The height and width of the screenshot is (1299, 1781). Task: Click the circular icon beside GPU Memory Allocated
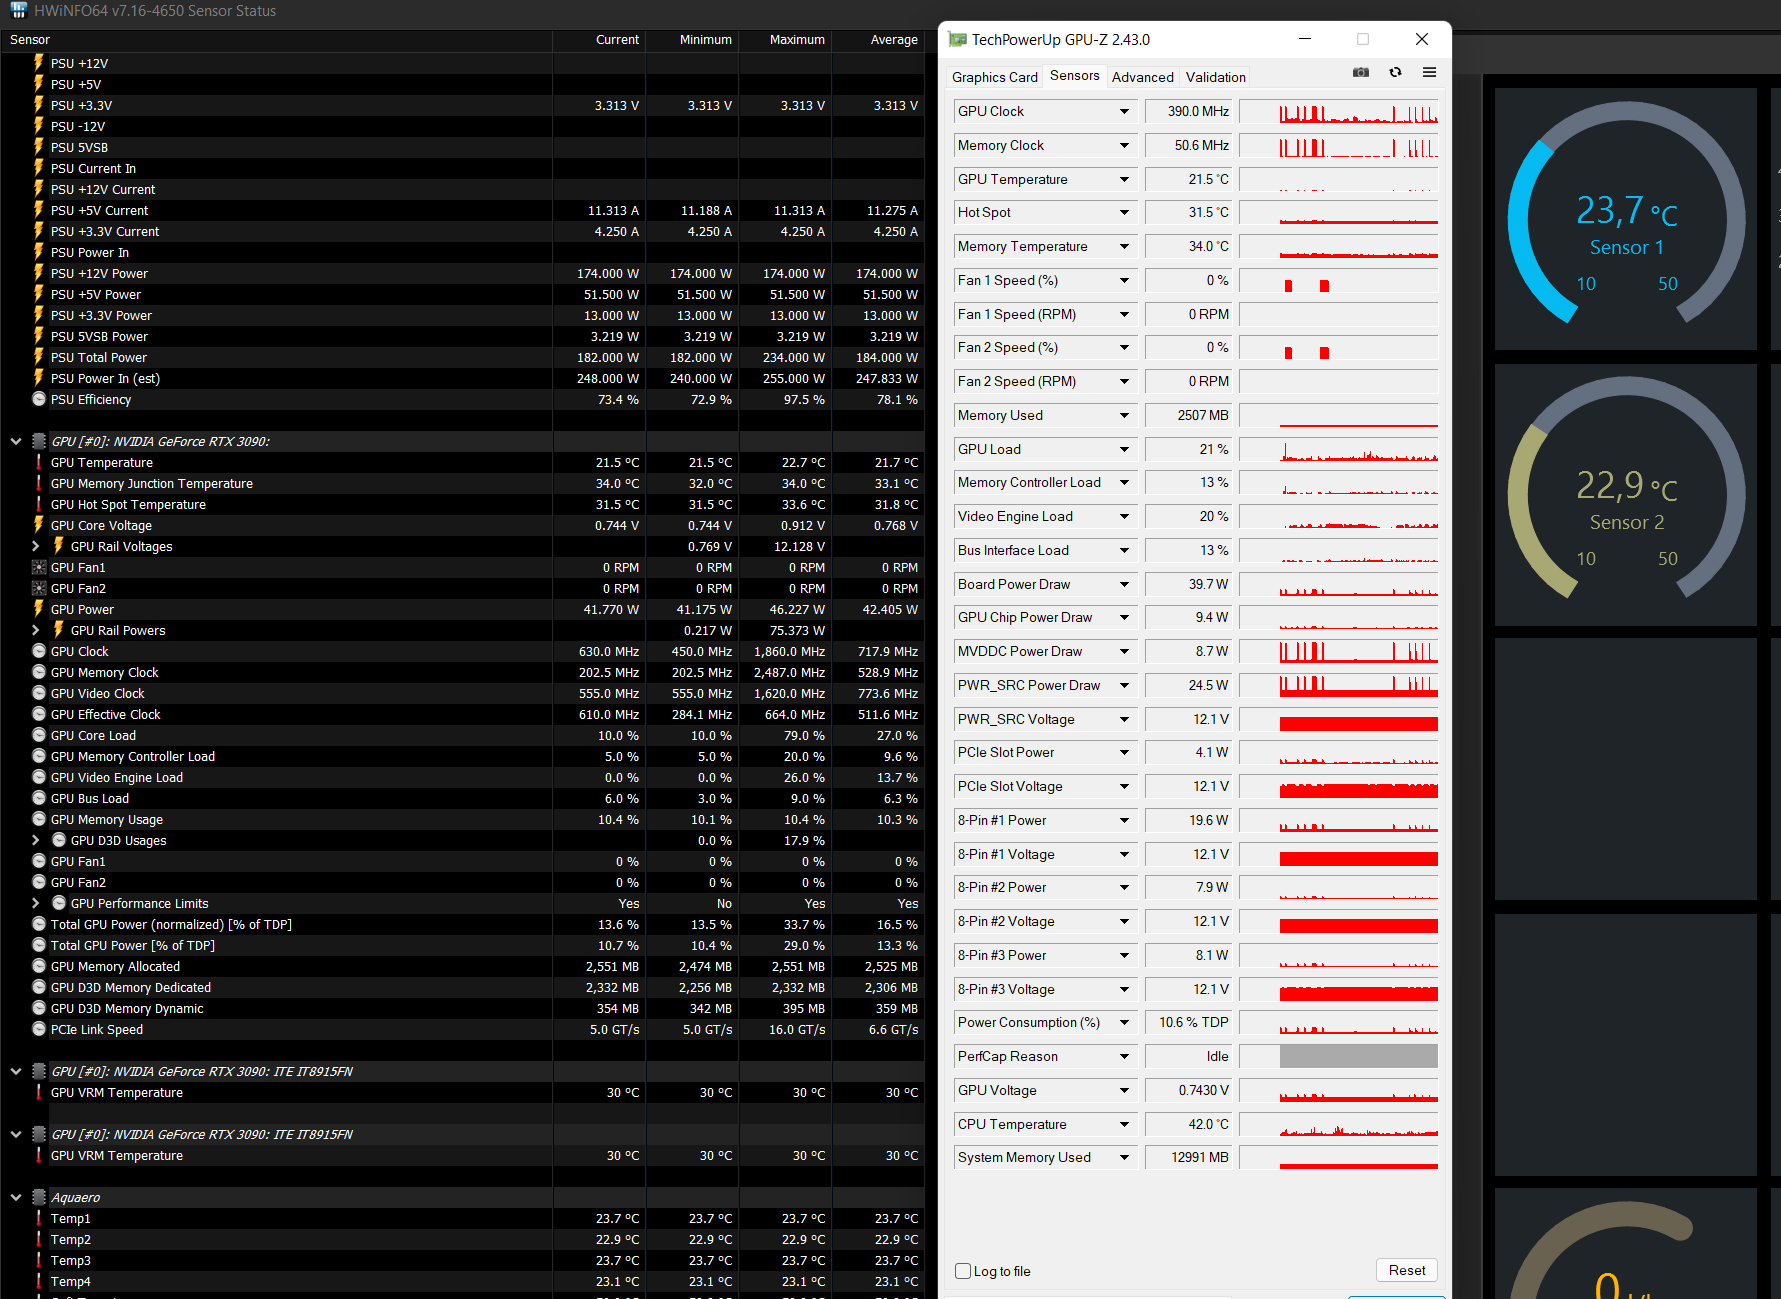tap(39, 966)
